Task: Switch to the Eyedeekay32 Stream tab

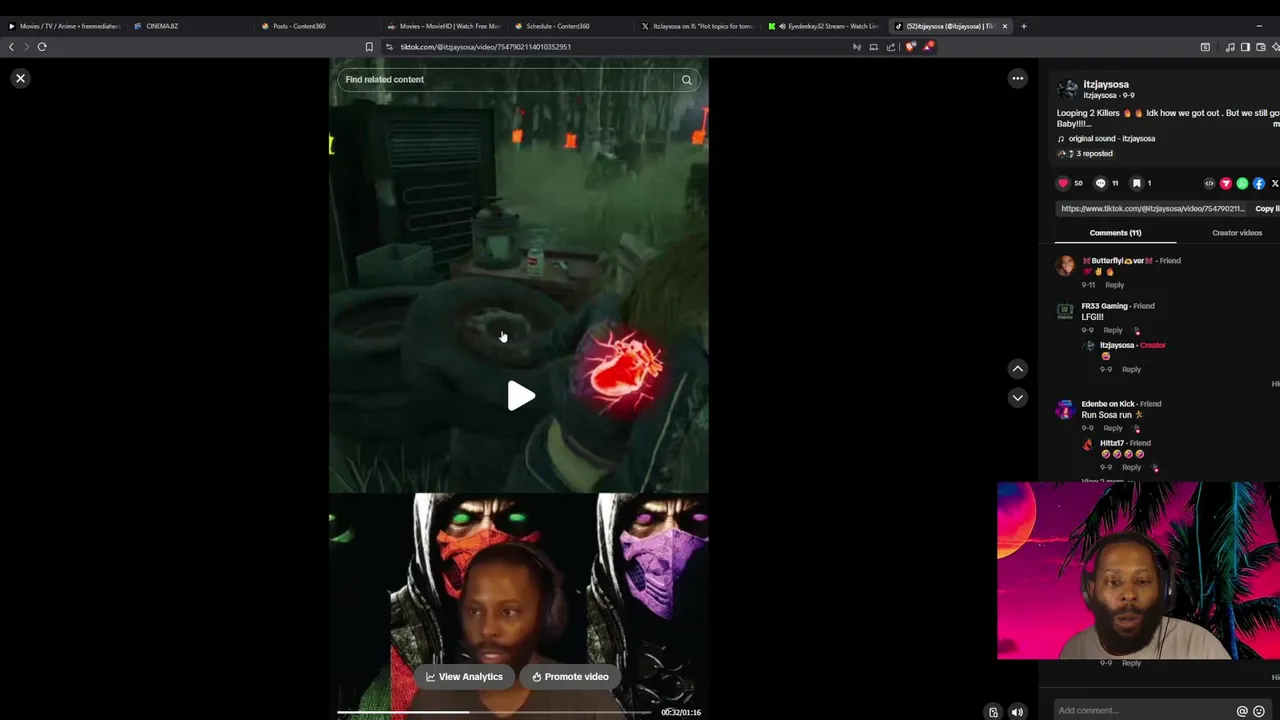Action: [x=823, y=26]
